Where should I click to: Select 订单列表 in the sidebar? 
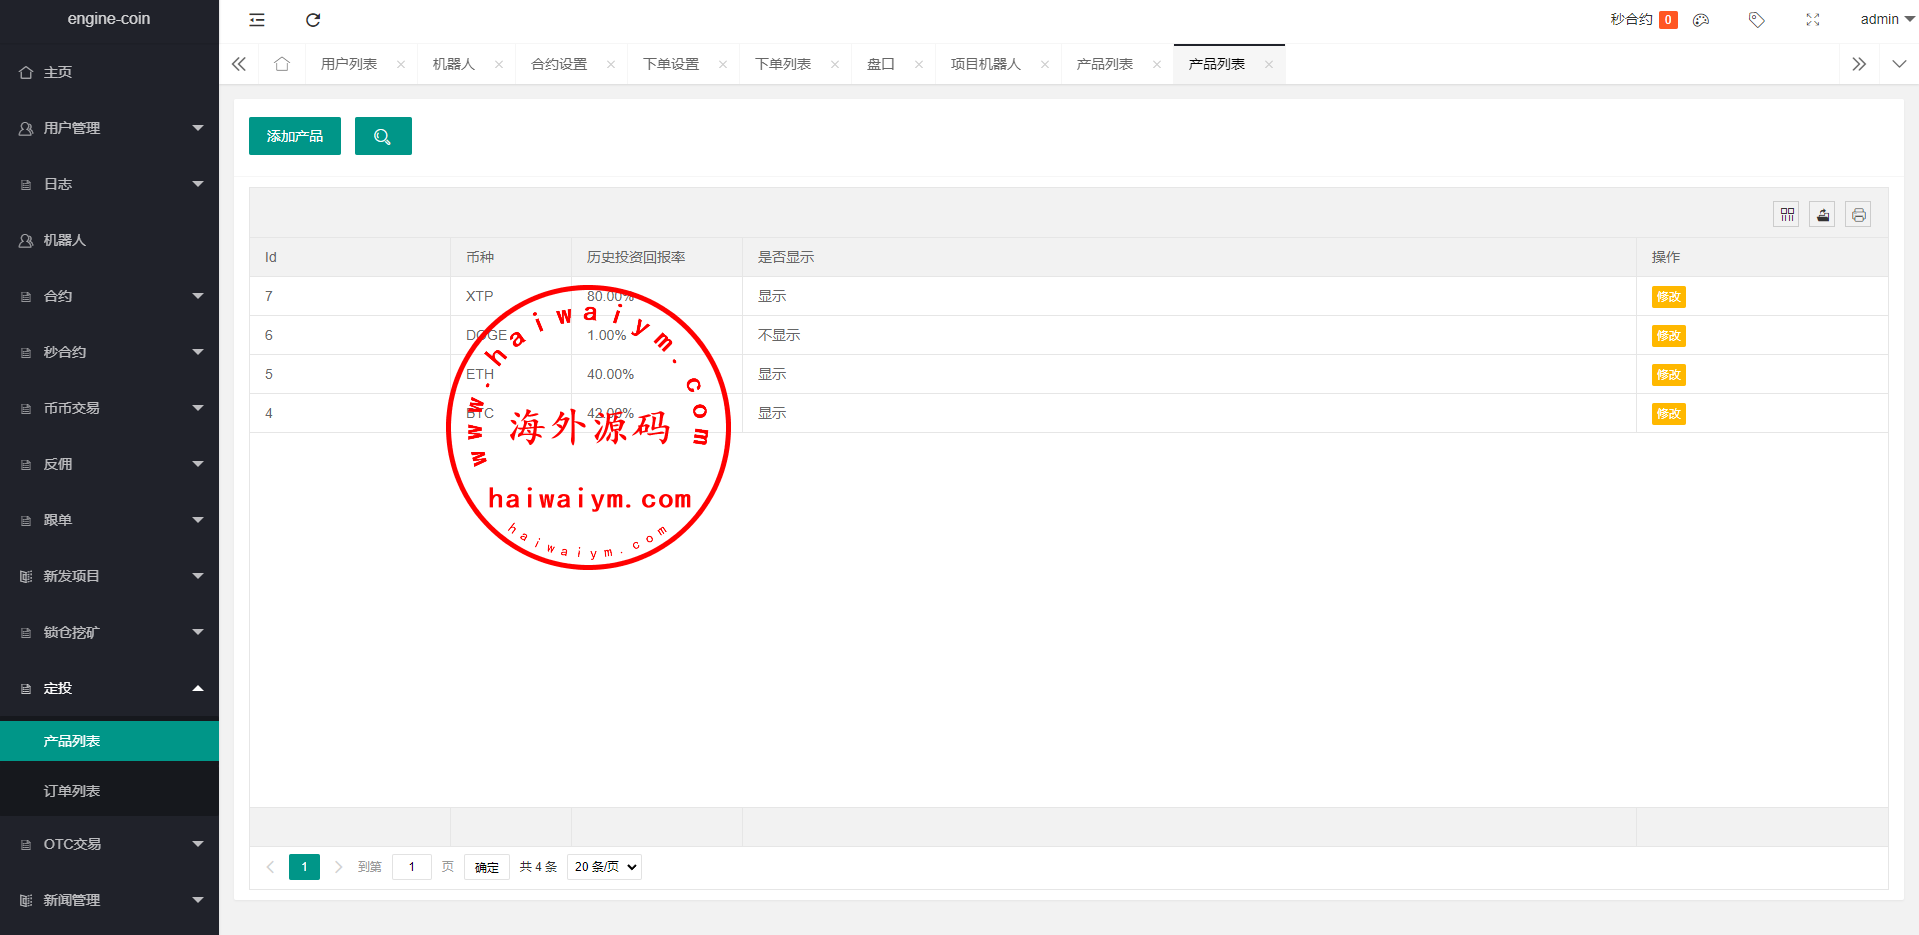(72, 791)
